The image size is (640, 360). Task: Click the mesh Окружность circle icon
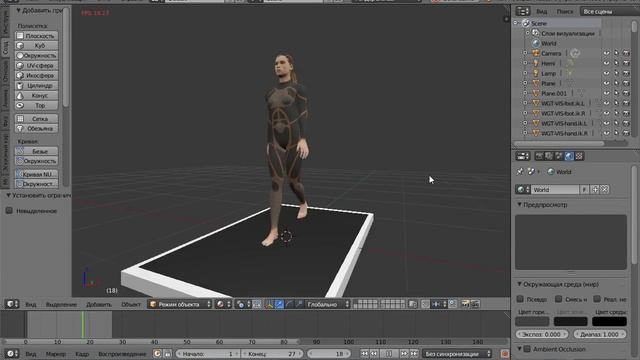[x=20, y=56]
